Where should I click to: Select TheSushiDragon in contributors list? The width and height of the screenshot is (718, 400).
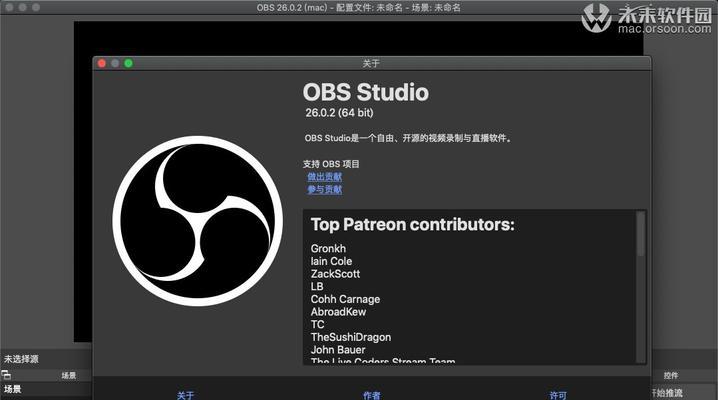click(351, 337)
